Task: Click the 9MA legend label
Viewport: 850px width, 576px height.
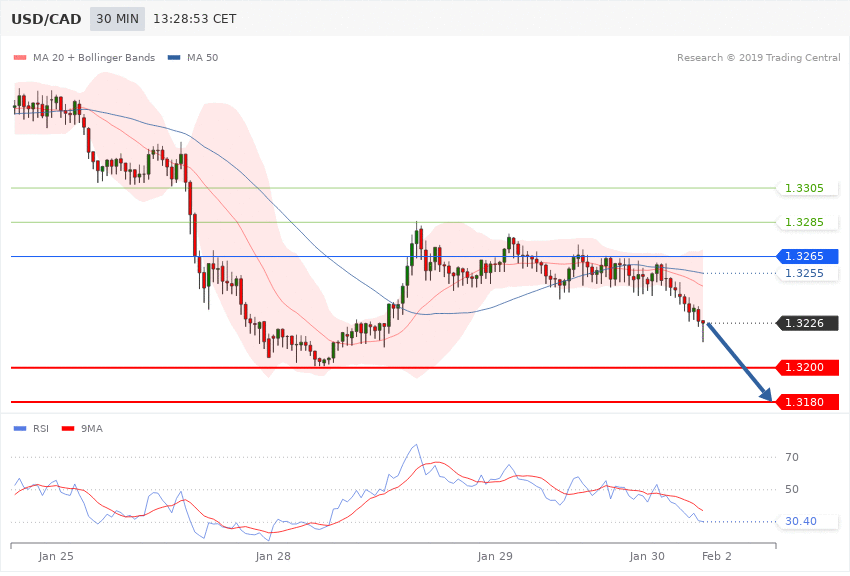Action: tap(92, 429)
